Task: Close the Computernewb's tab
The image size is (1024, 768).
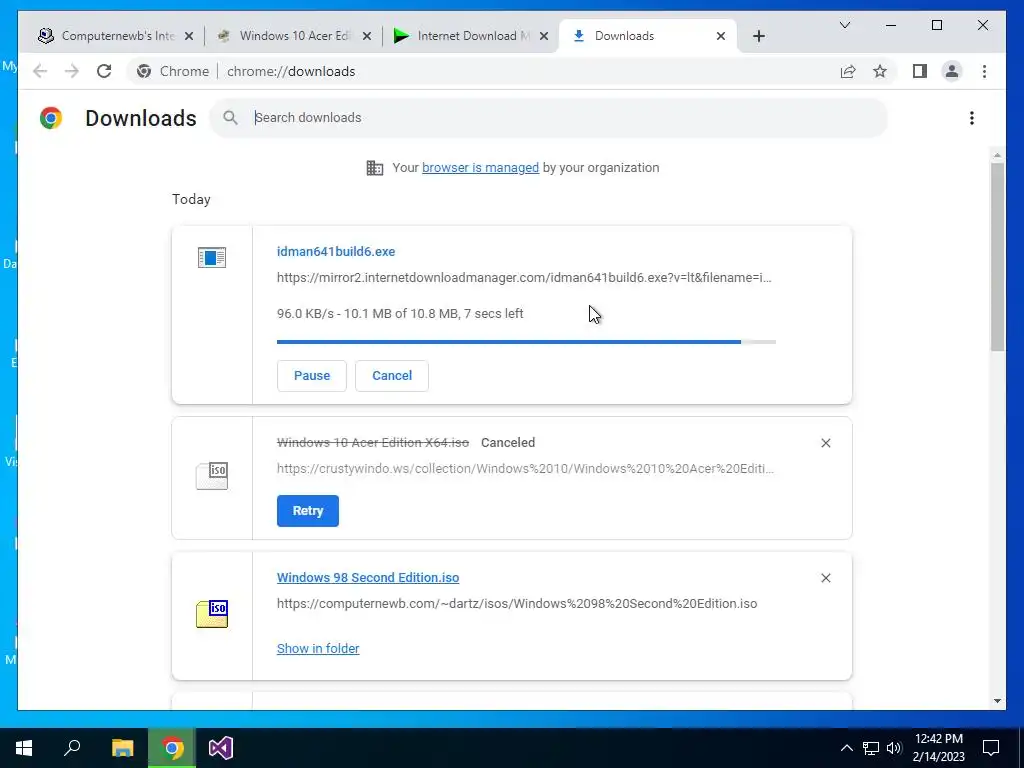Action: tap(189, 36)
